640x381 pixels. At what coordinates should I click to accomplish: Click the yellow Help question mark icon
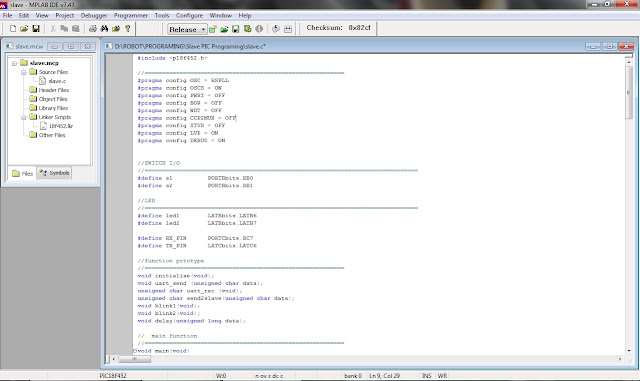point(128,29)
